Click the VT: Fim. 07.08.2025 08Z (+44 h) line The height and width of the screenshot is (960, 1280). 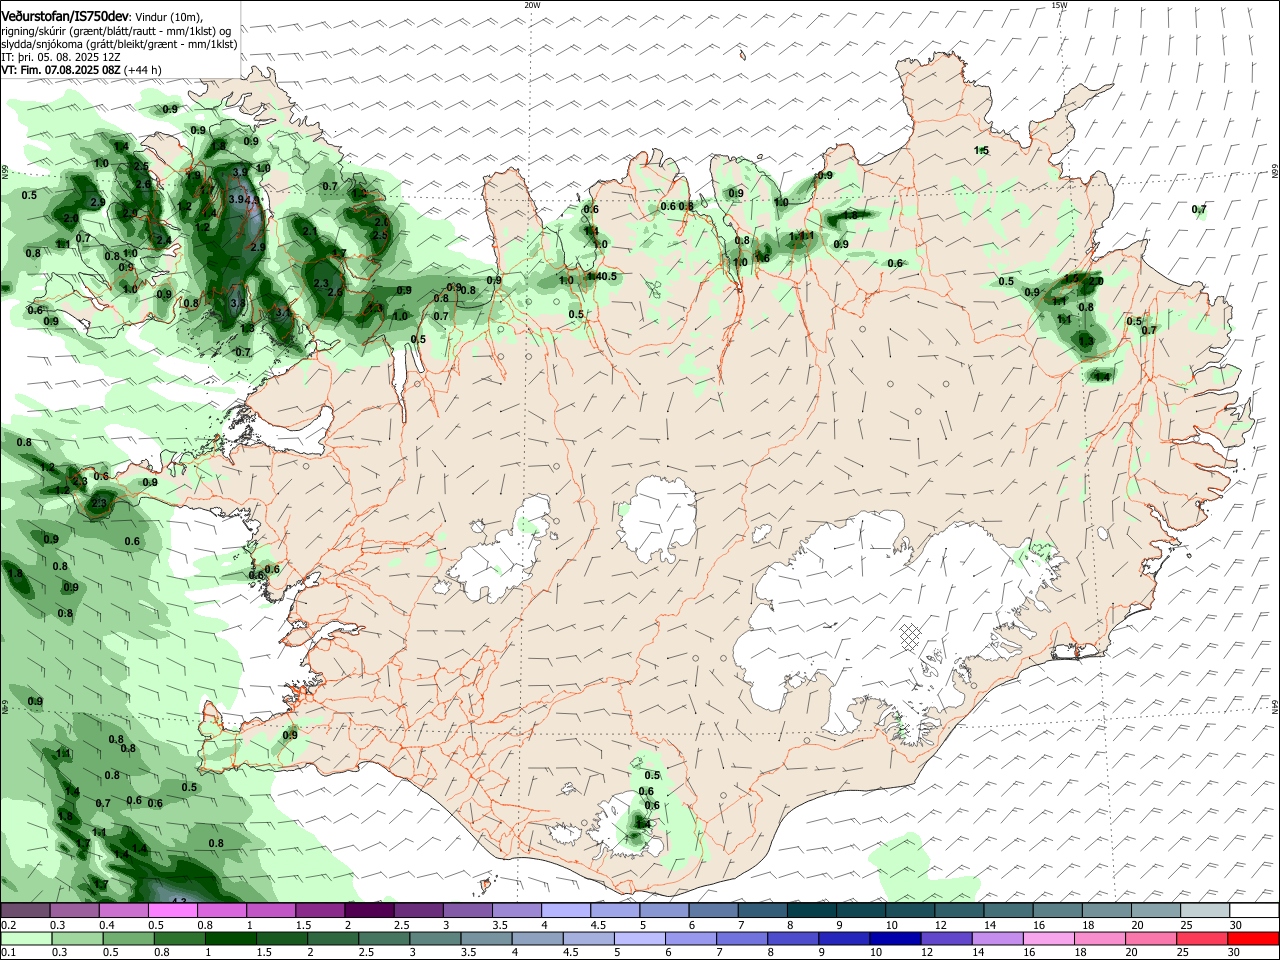point(81,70)
